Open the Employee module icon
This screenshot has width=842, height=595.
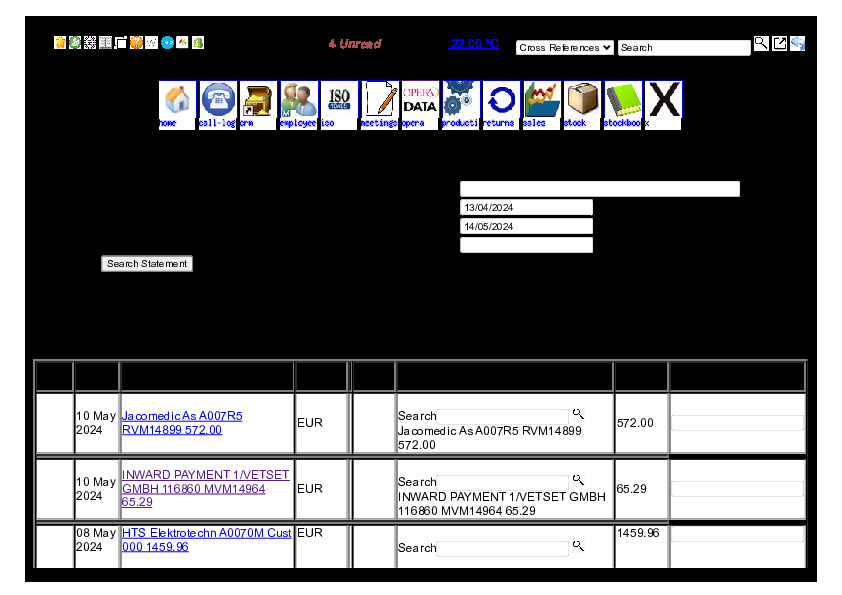pos(298,101)
